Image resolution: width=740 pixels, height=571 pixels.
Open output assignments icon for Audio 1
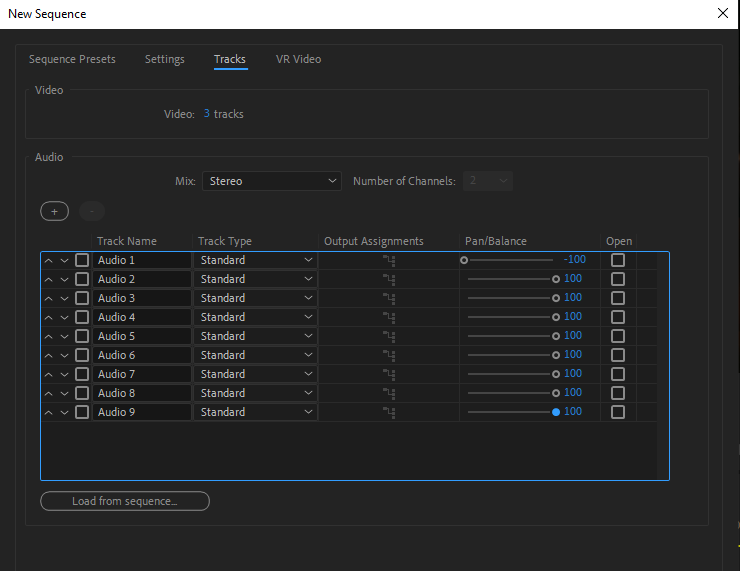click(x=389, y=260)
